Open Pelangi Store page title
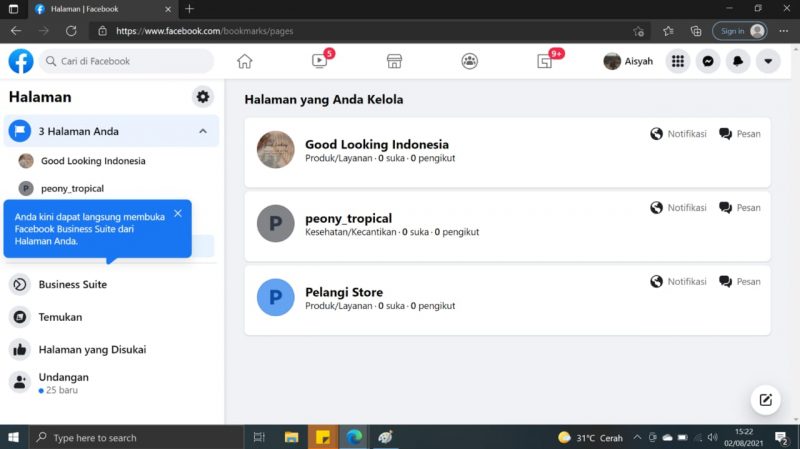This screenshot has height=449, width=800. tap(344, 292)
